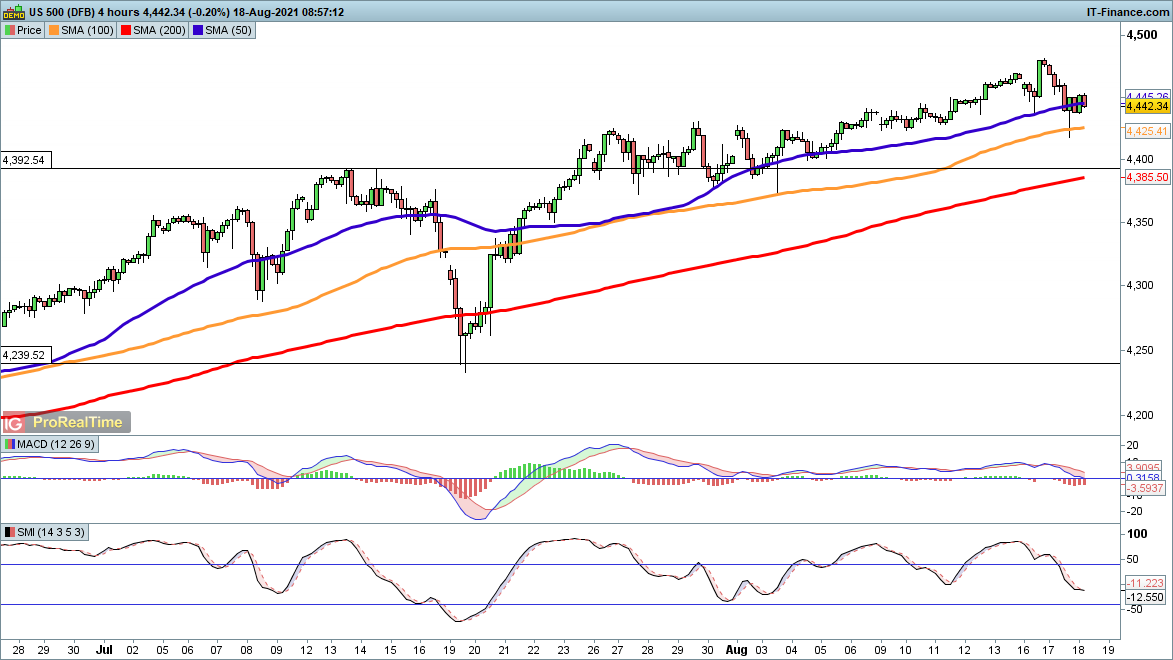Click the red SMA (200) color swatch
Viewport: 1173px width, 660px height.
pyautogui.click(x=125, y=30)
